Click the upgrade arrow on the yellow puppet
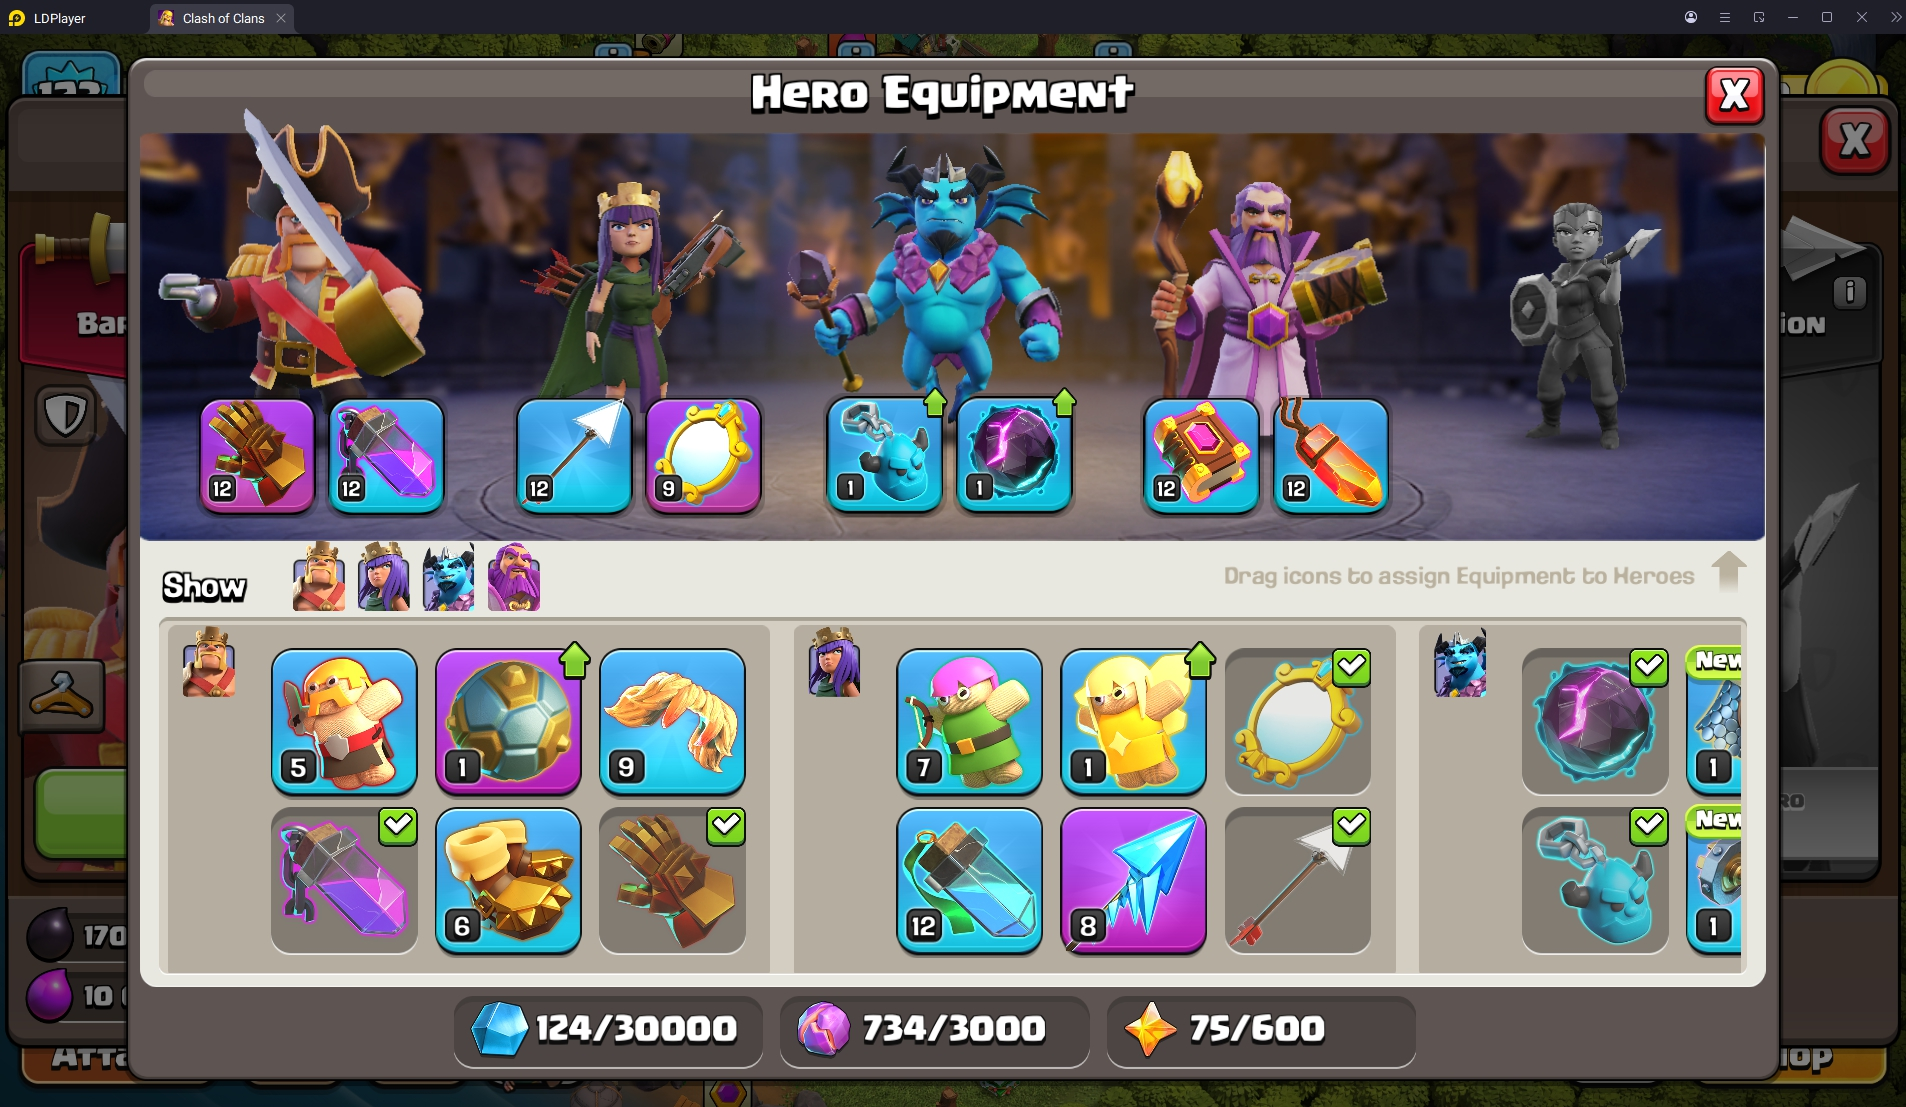Viewport: 1906px width, 1107px height. coord(1200,660)
